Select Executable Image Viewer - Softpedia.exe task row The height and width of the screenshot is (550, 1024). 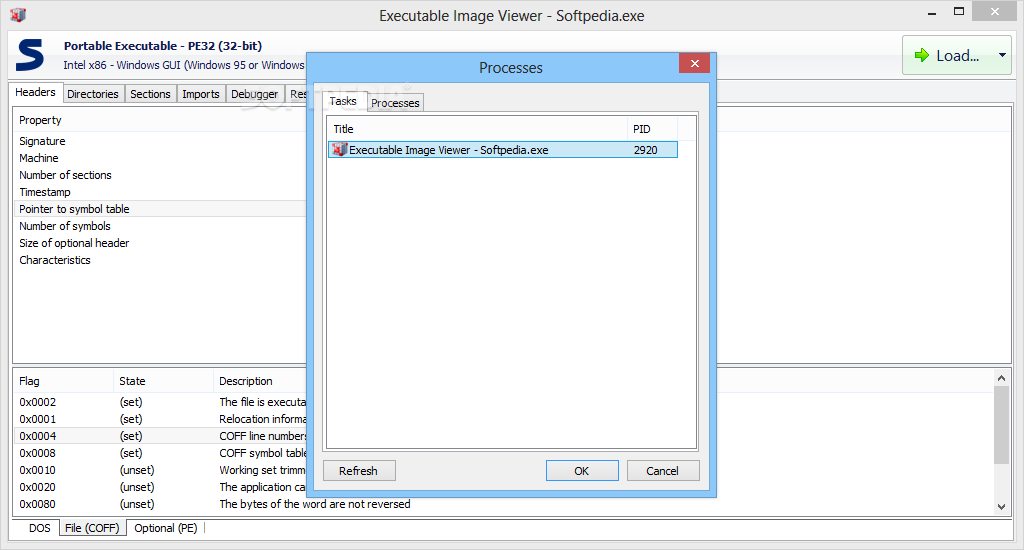click(x=502, y=150)
